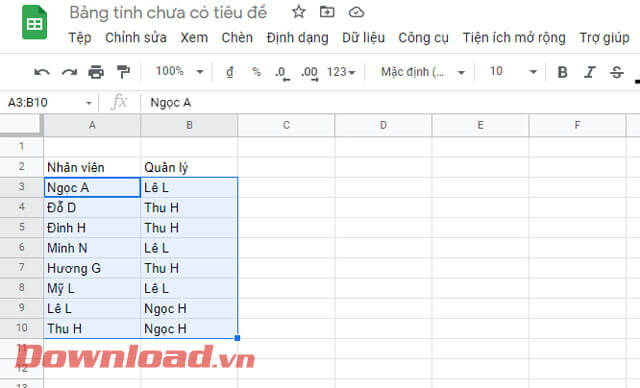
Task: Open the Google Sheets home icon
Action: coord(34,22)
